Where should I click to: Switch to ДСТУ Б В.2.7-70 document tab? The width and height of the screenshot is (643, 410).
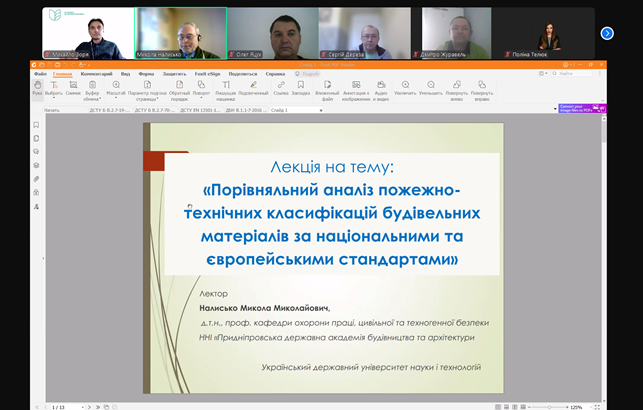[x=155, y=110]
